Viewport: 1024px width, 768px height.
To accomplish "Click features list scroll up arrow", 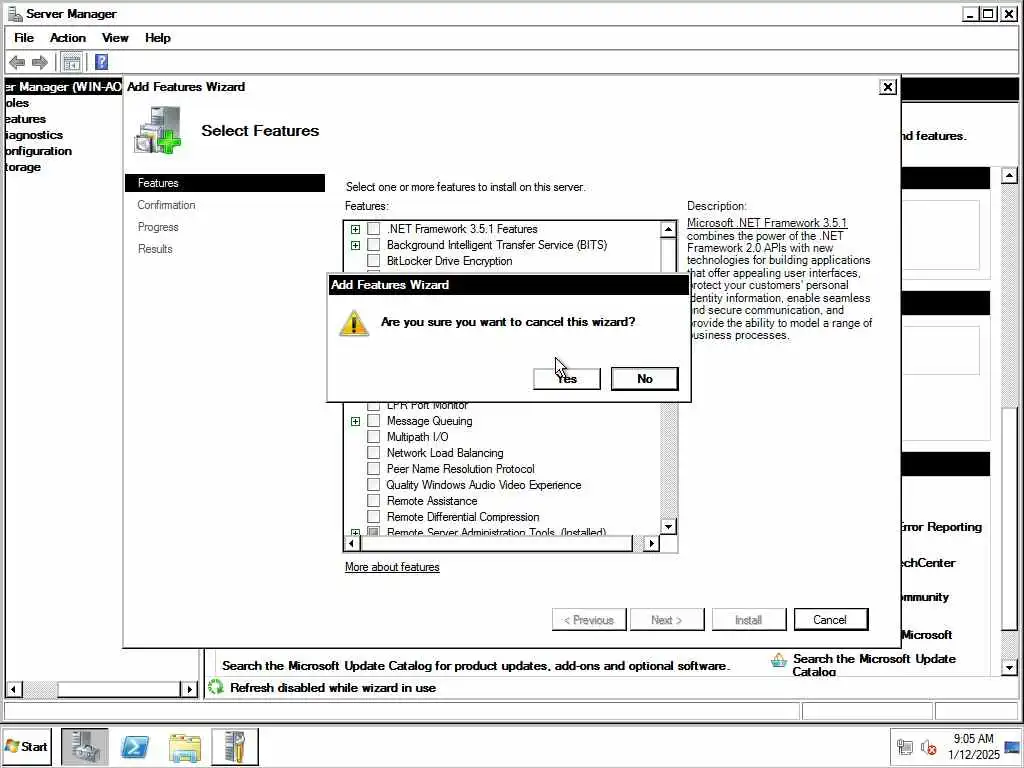I will tap(668, 229).
